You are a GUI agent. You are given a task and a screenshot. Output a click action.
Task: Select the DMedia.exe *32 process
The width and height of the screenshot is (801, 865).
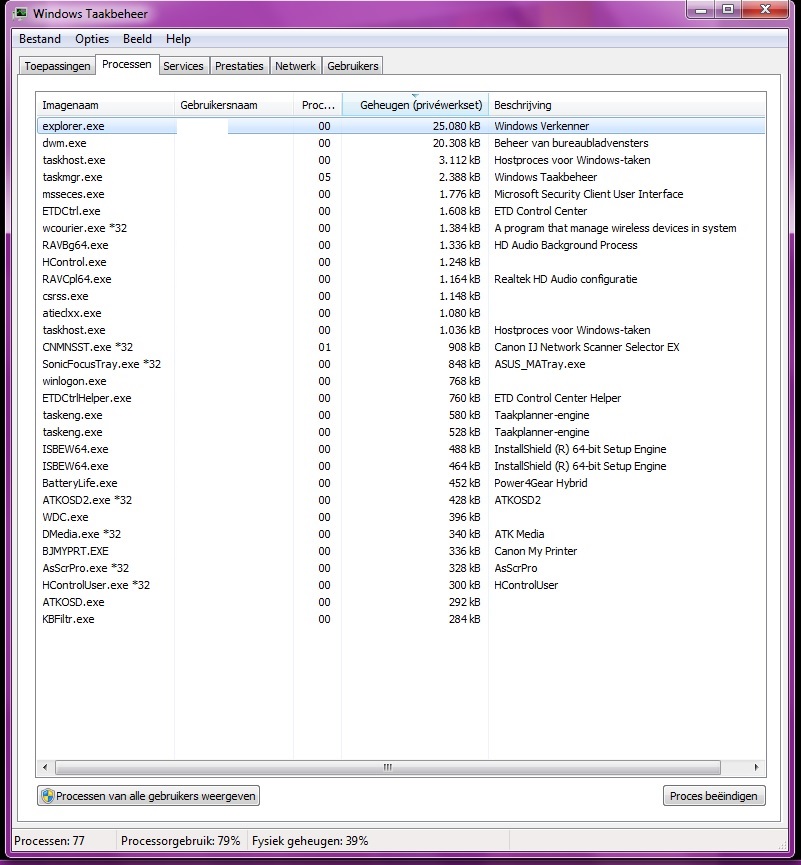pos(401,534)
